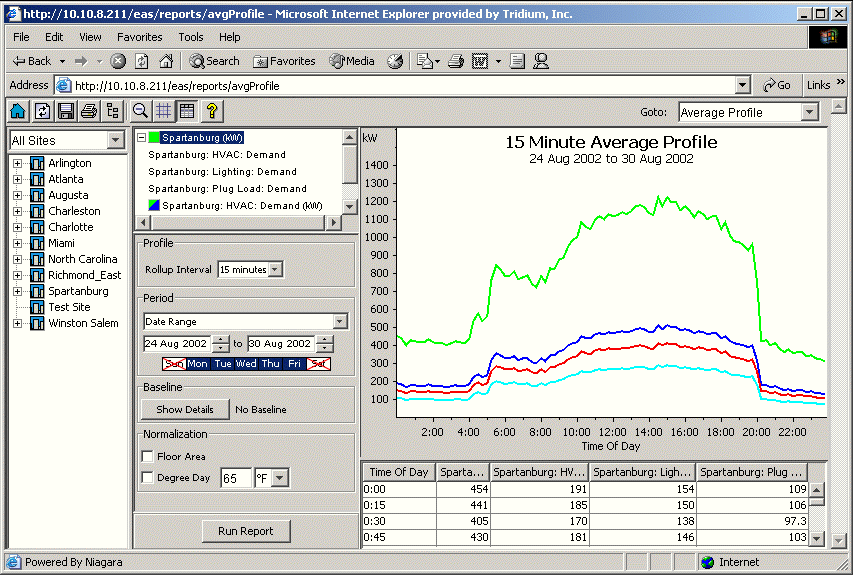
Task: Click the Home icon in the report toolbar
Action: 18,111
